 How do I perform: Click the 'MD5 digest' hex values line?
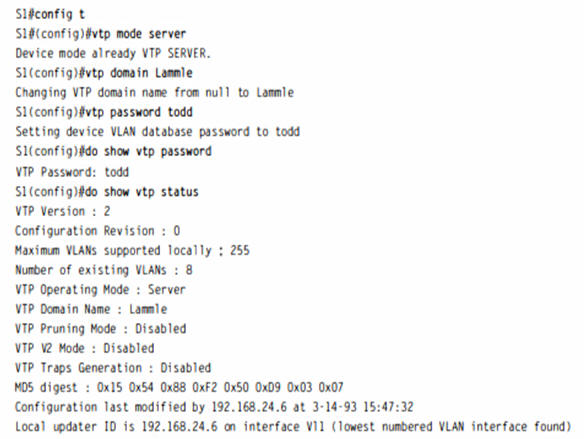(179, 388)
